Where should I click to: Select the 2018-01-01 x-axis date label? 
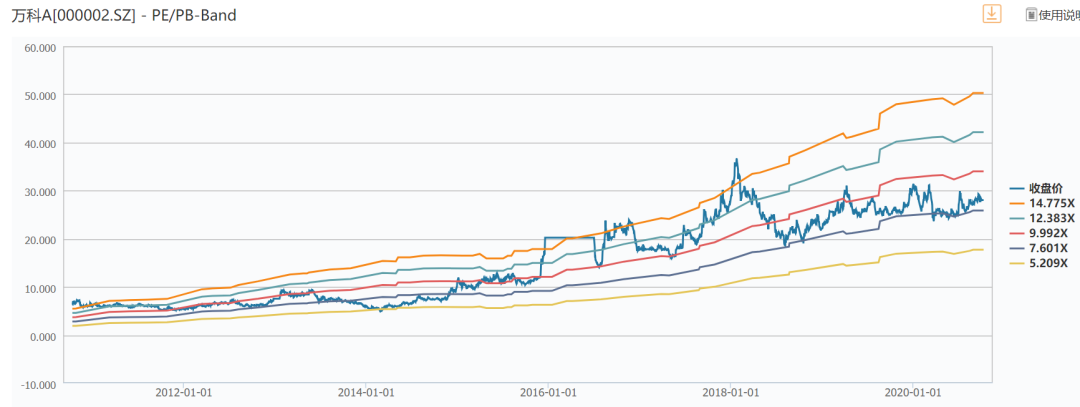(731, 394)
